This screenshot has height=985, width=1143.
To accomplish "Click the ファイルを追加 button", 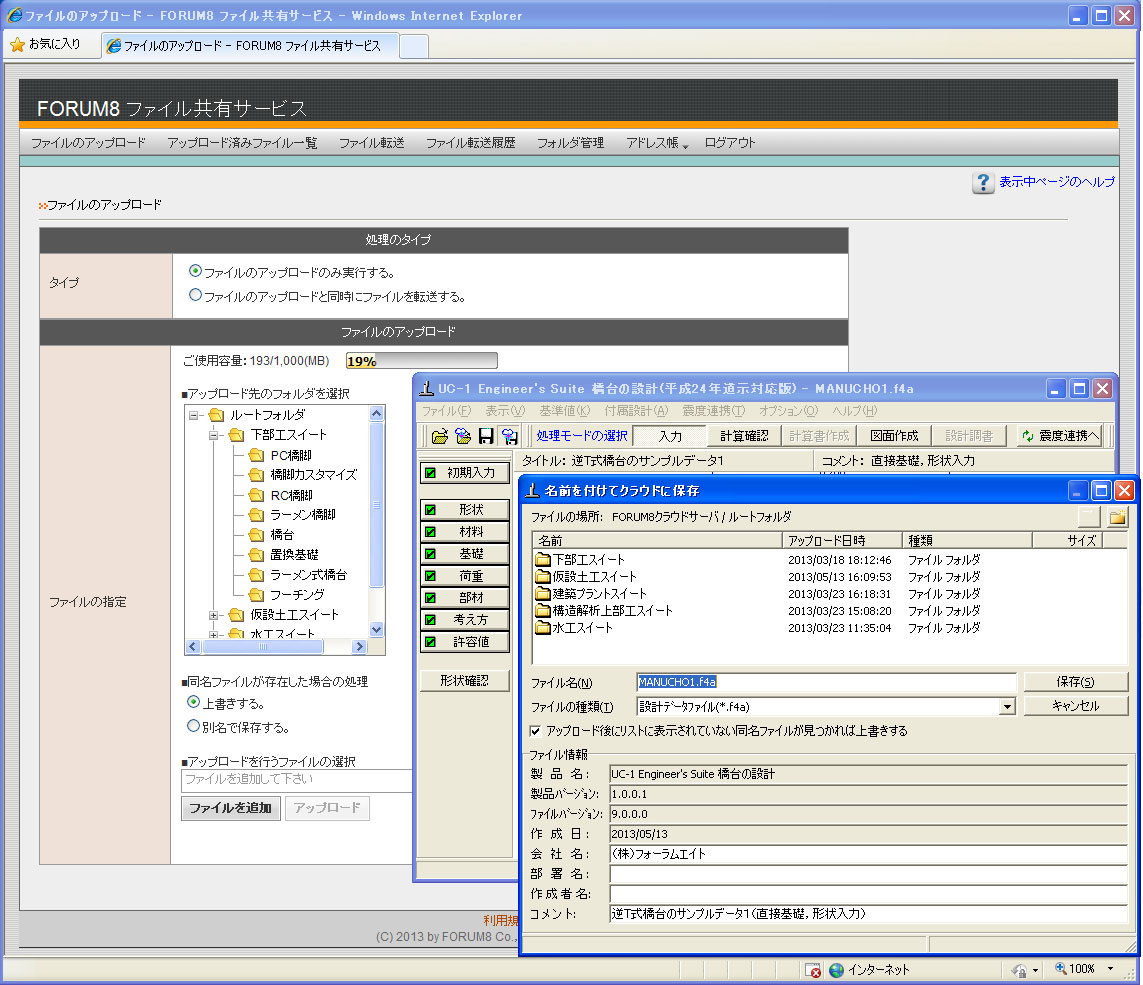I will (x=230, y=808).
